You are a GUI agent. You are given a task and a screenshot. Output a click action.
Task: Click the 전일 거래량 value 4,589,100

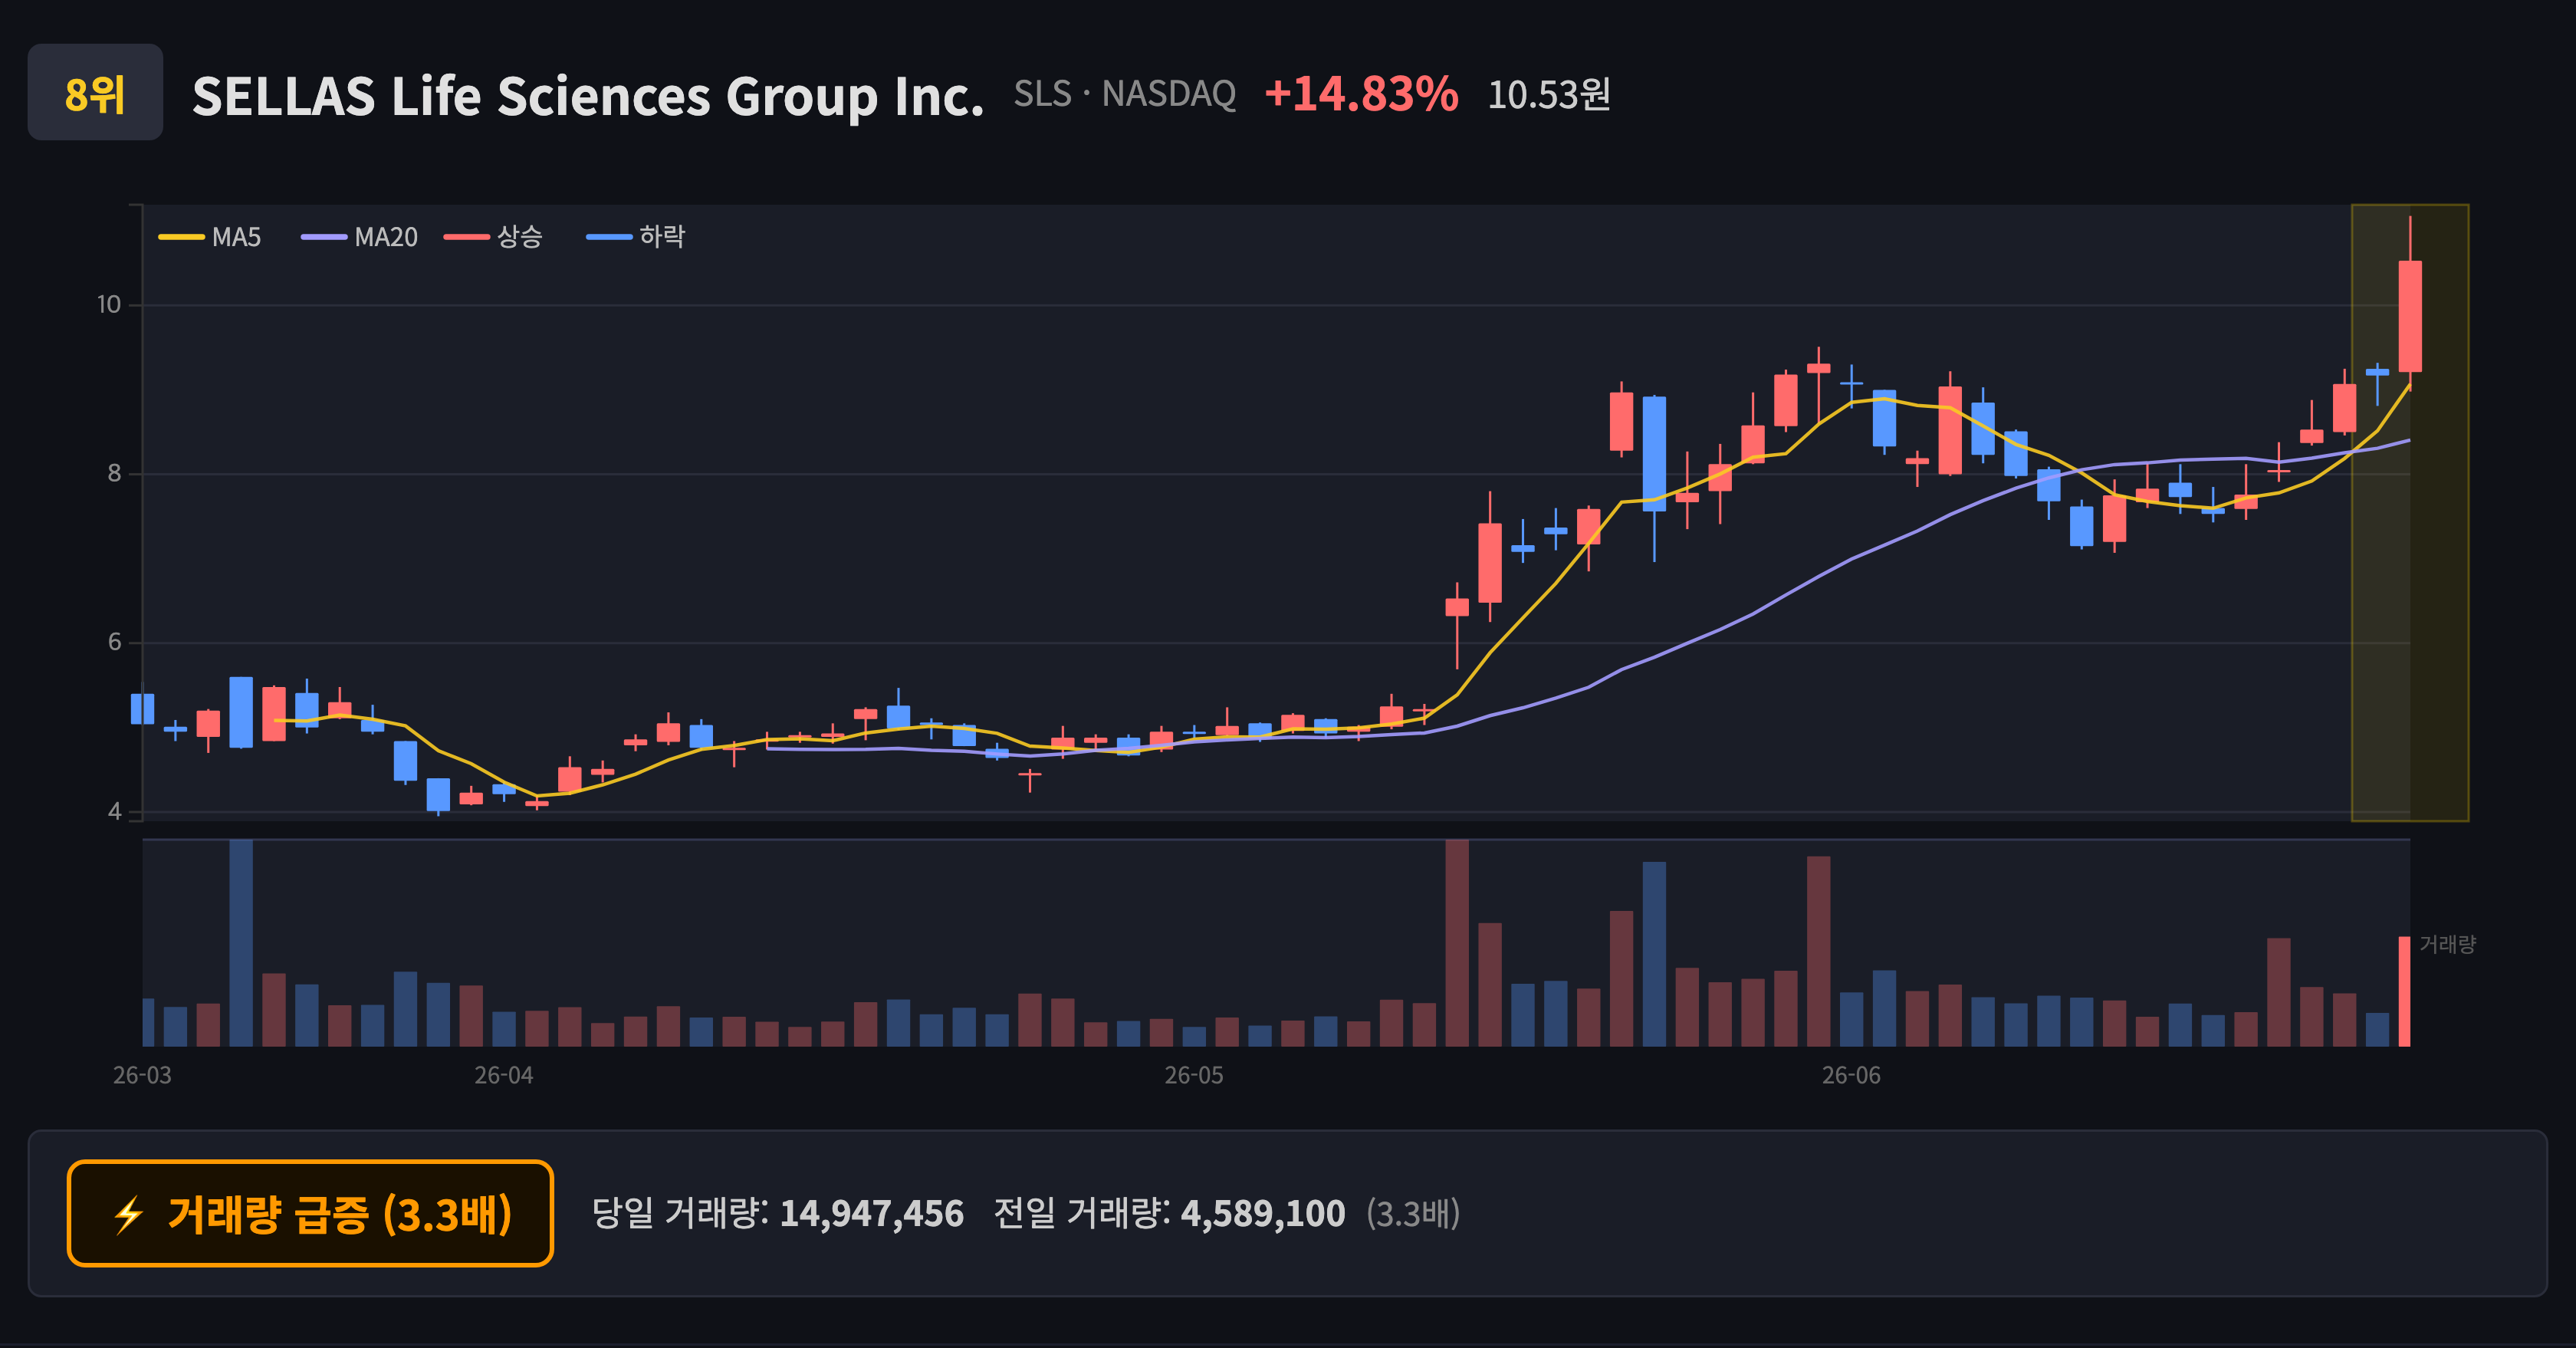tap(1263, 1214)
